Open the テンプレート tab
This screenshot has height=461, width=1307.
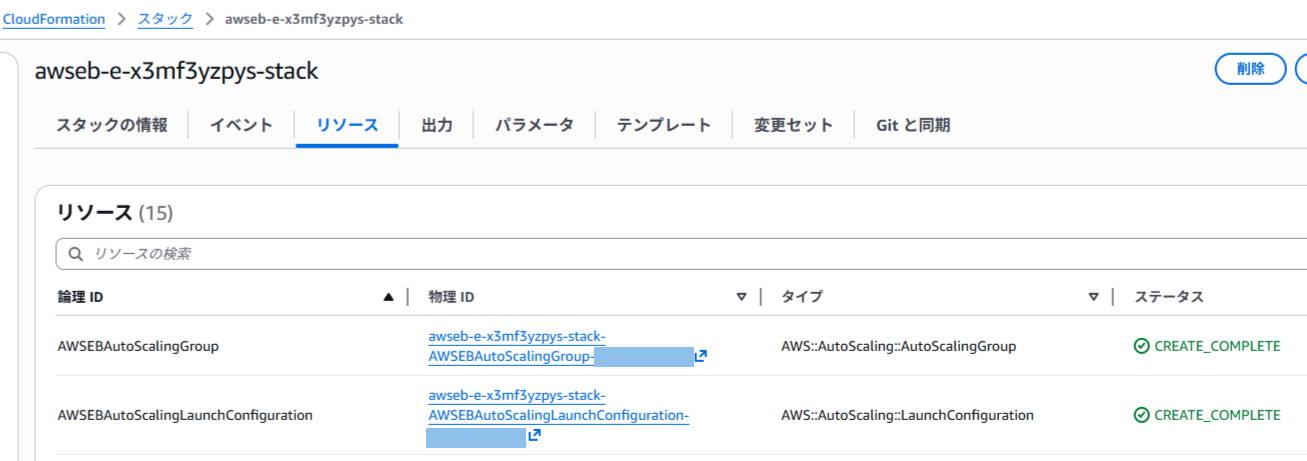[x=664, y=125]
